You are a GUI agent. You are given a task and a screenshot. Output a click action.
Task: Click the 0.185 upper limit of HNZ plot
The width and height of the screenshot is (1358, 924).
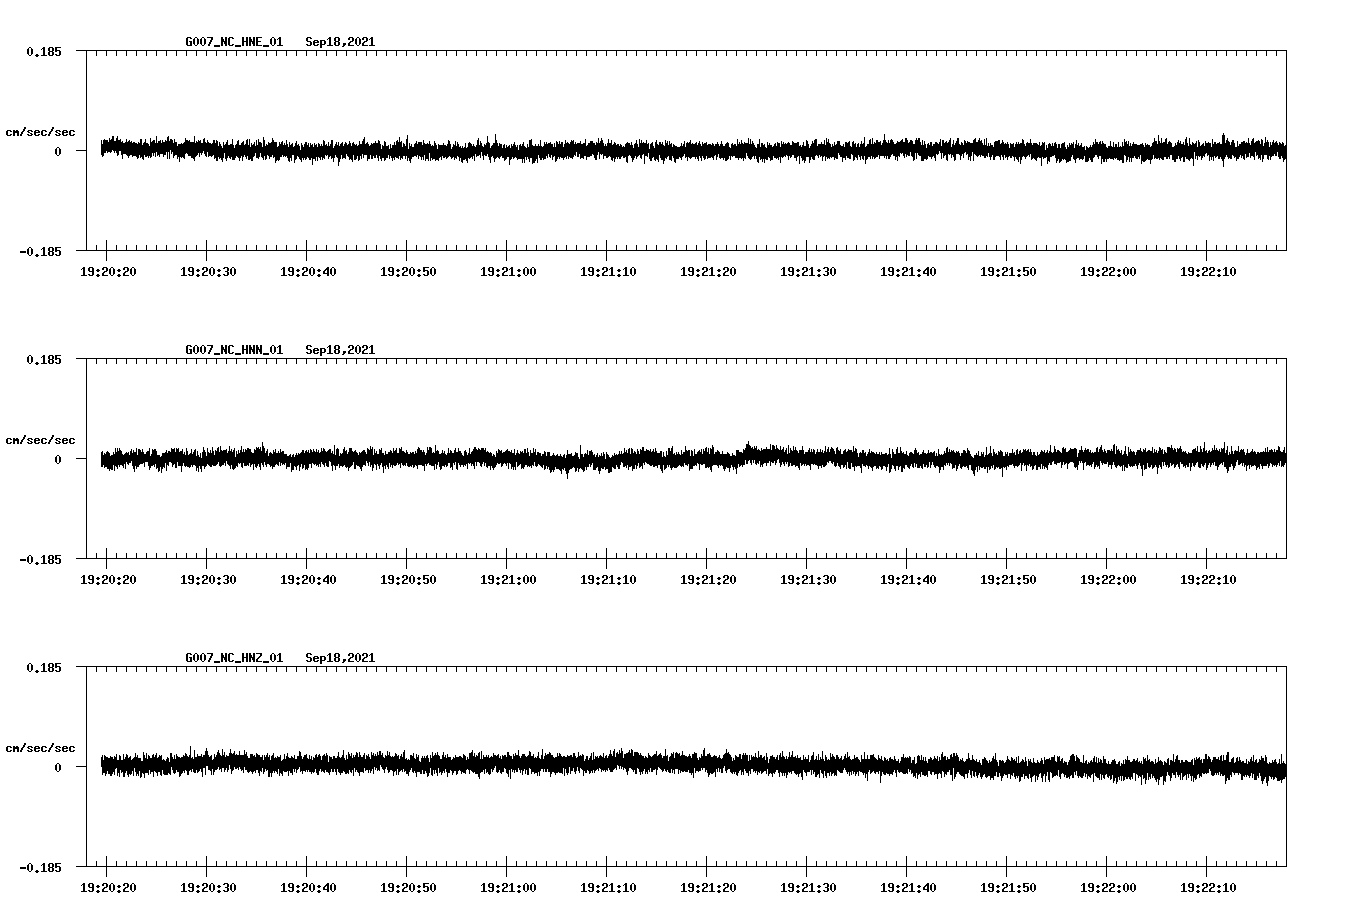[x=43, y=667]
